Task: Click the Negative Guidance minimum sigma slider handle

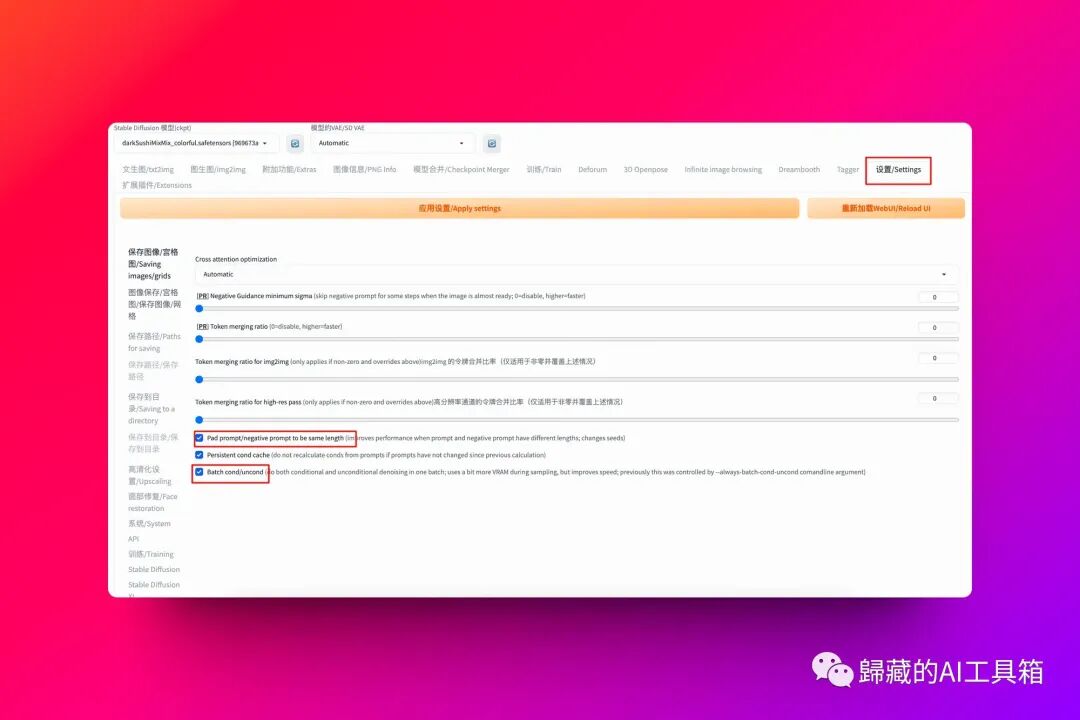Action: coord(199,309)
